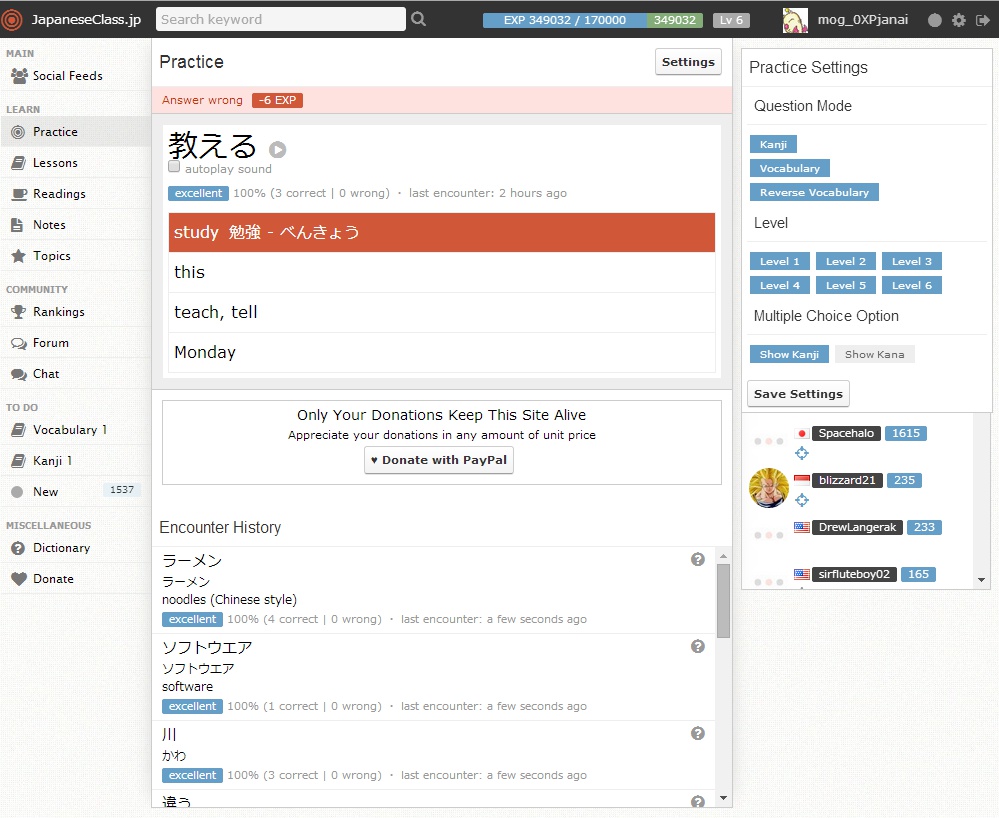Viewport: 999px width, 818px height.
Task: Click Donate with PayPal button
Action: (439, 460)
